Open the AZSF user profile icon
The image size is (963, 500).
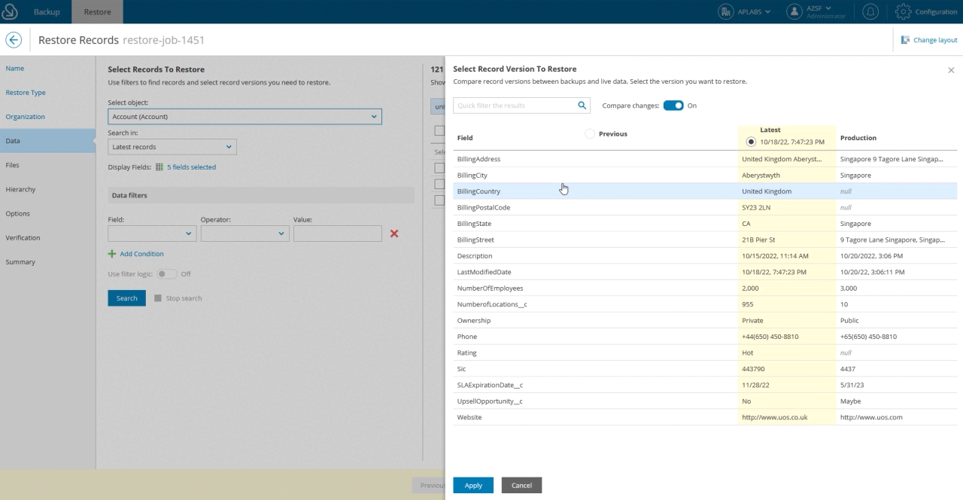click(x=794, y=12)
